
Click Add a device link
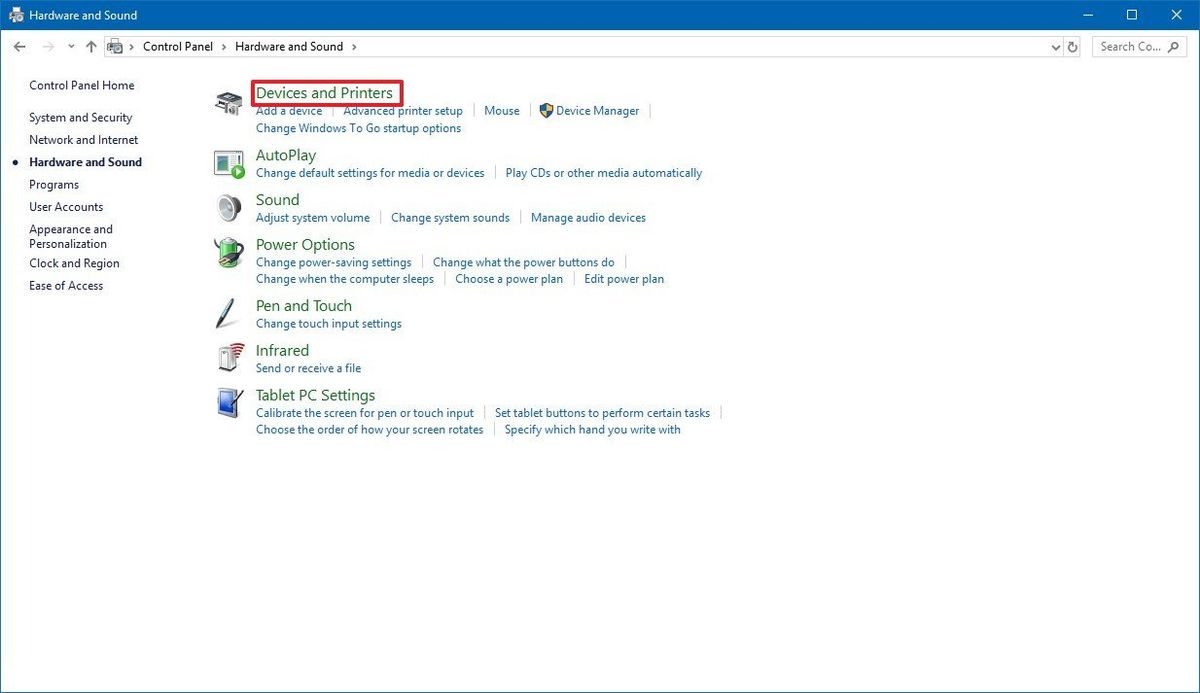point(288,110)
